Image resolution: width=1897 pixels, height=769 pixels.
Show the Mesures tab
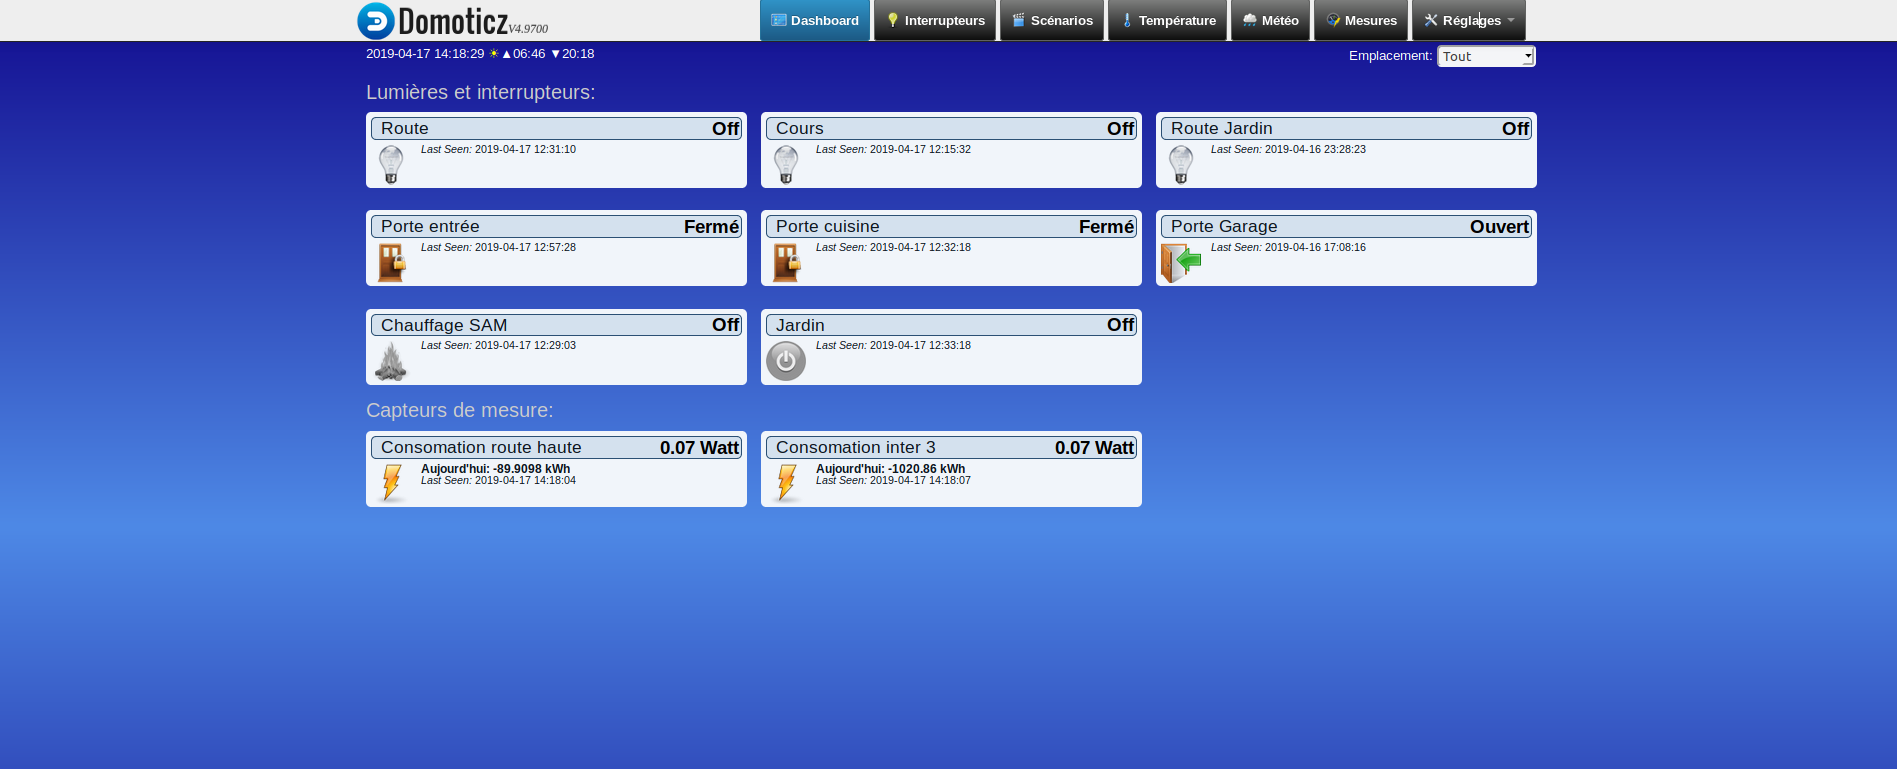[1361, 20]
